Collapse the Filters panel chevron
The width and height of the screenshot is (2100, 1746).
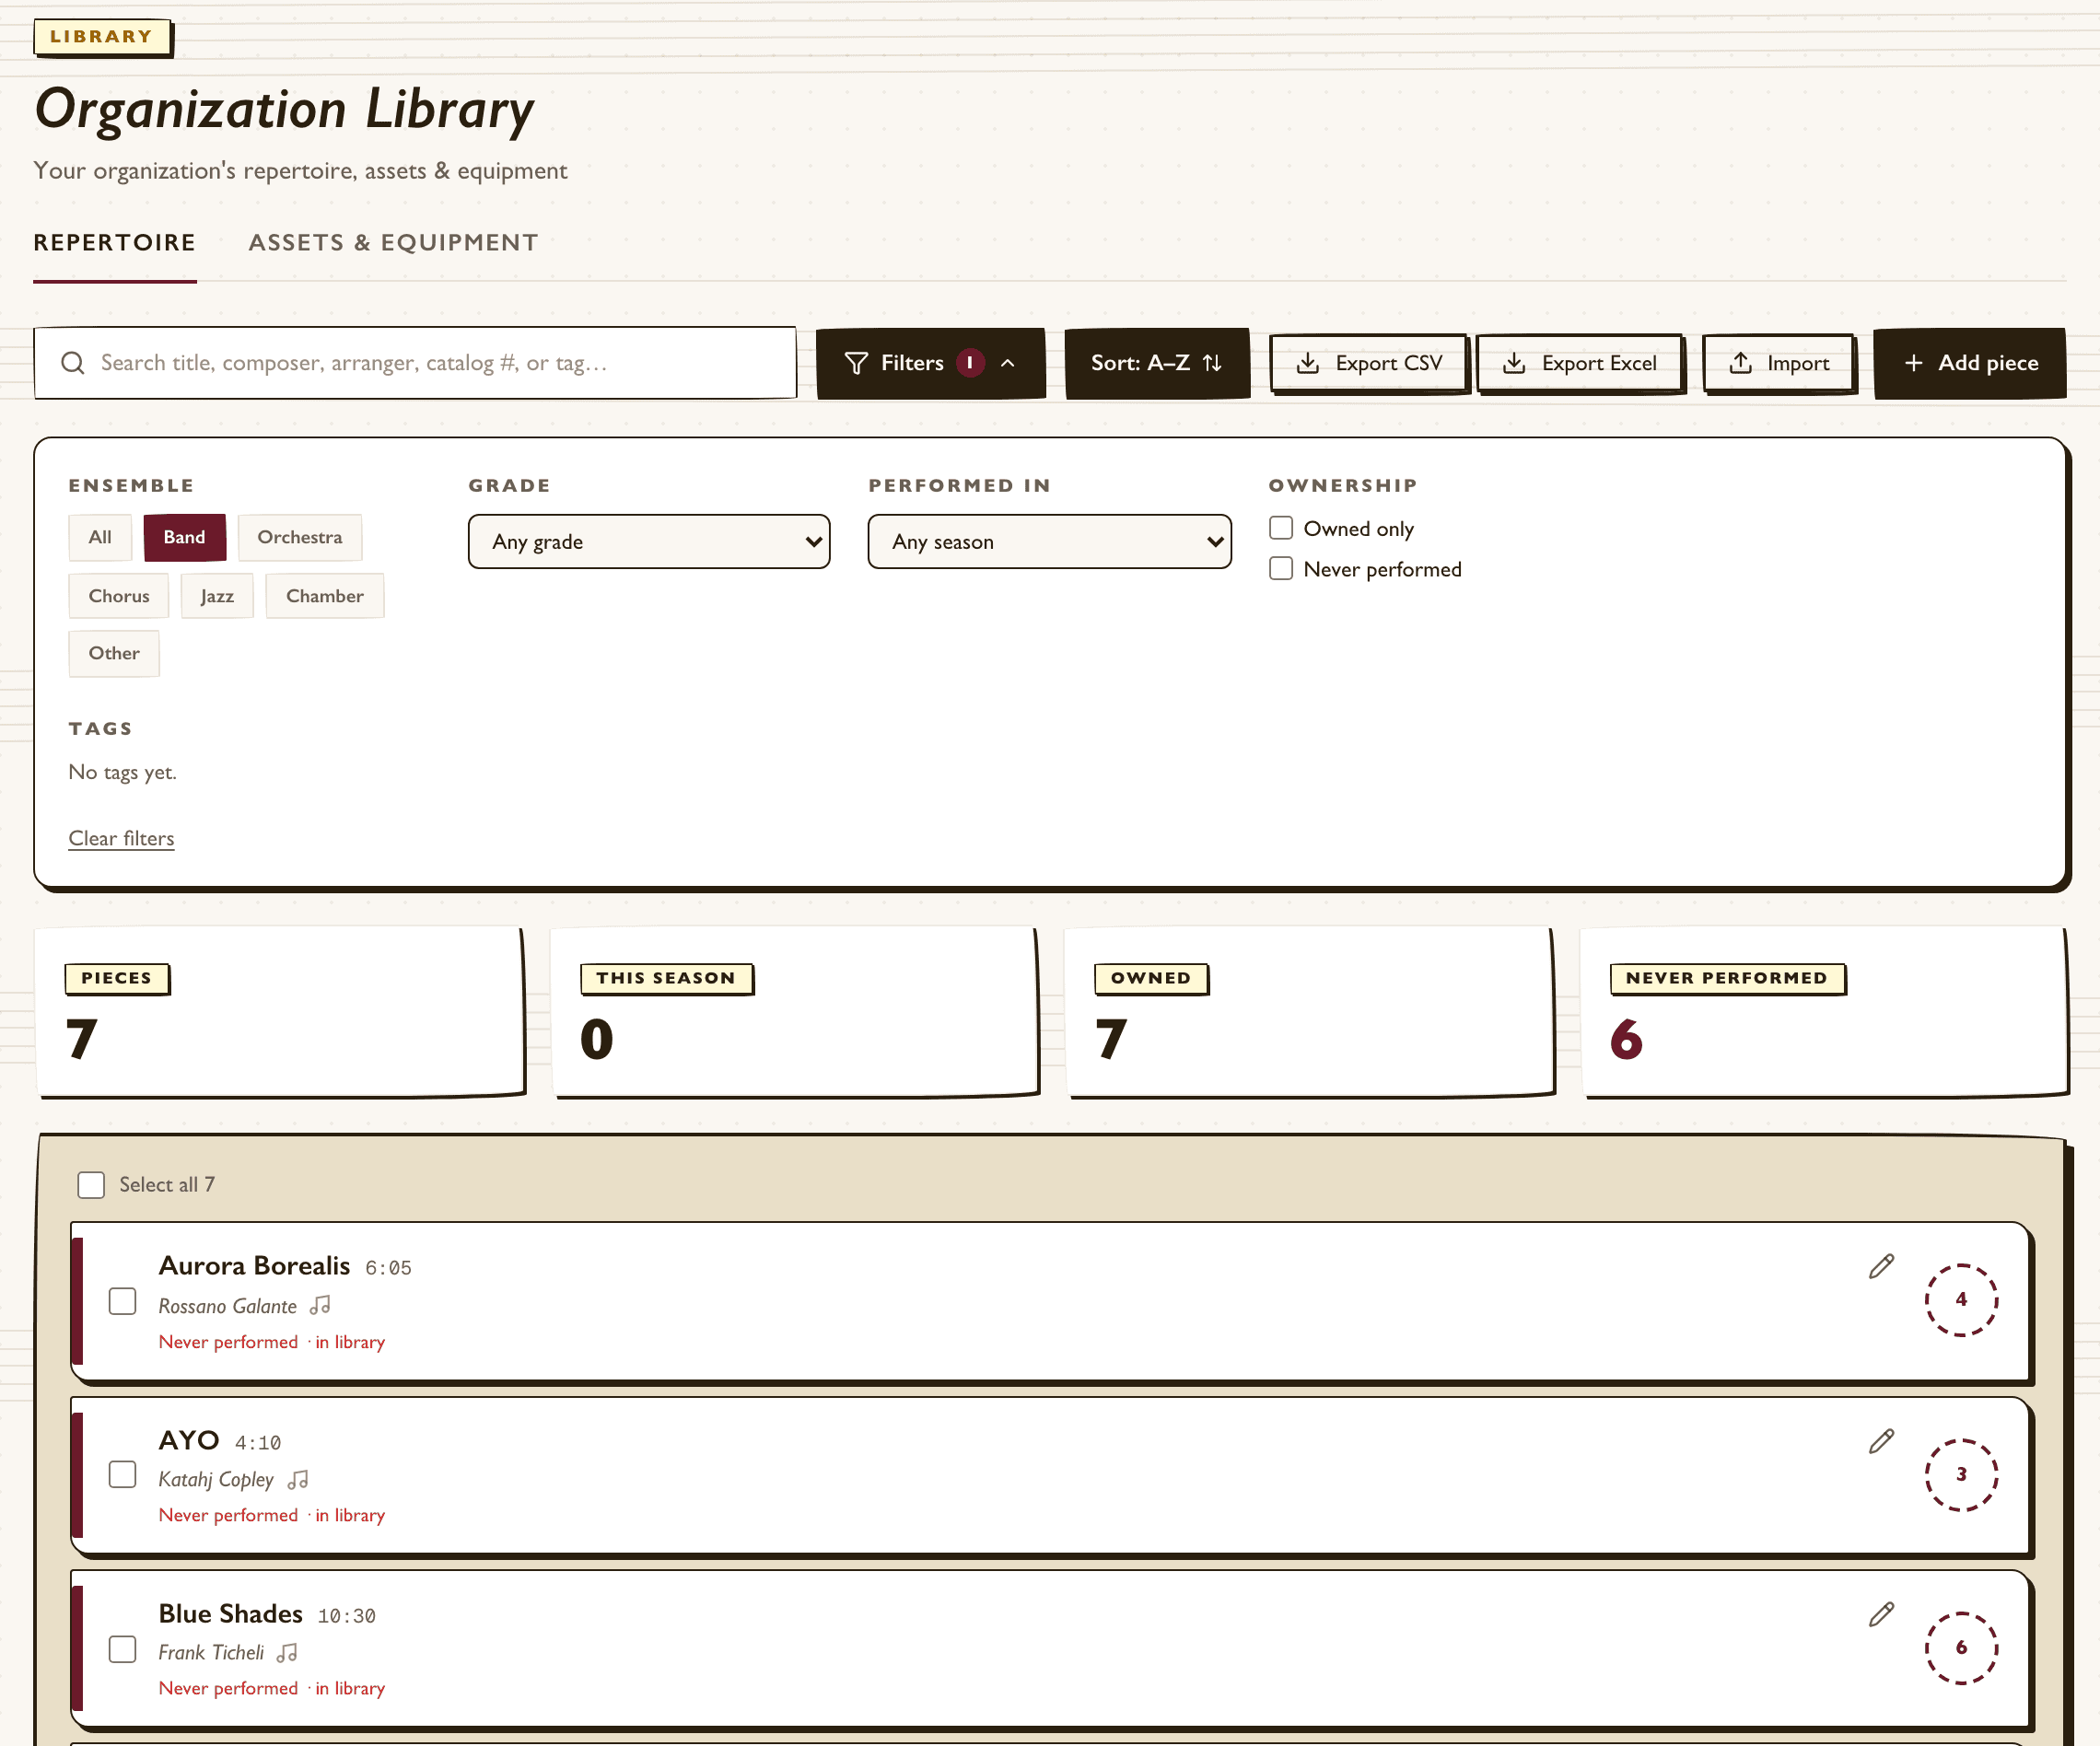(1008, 363)
